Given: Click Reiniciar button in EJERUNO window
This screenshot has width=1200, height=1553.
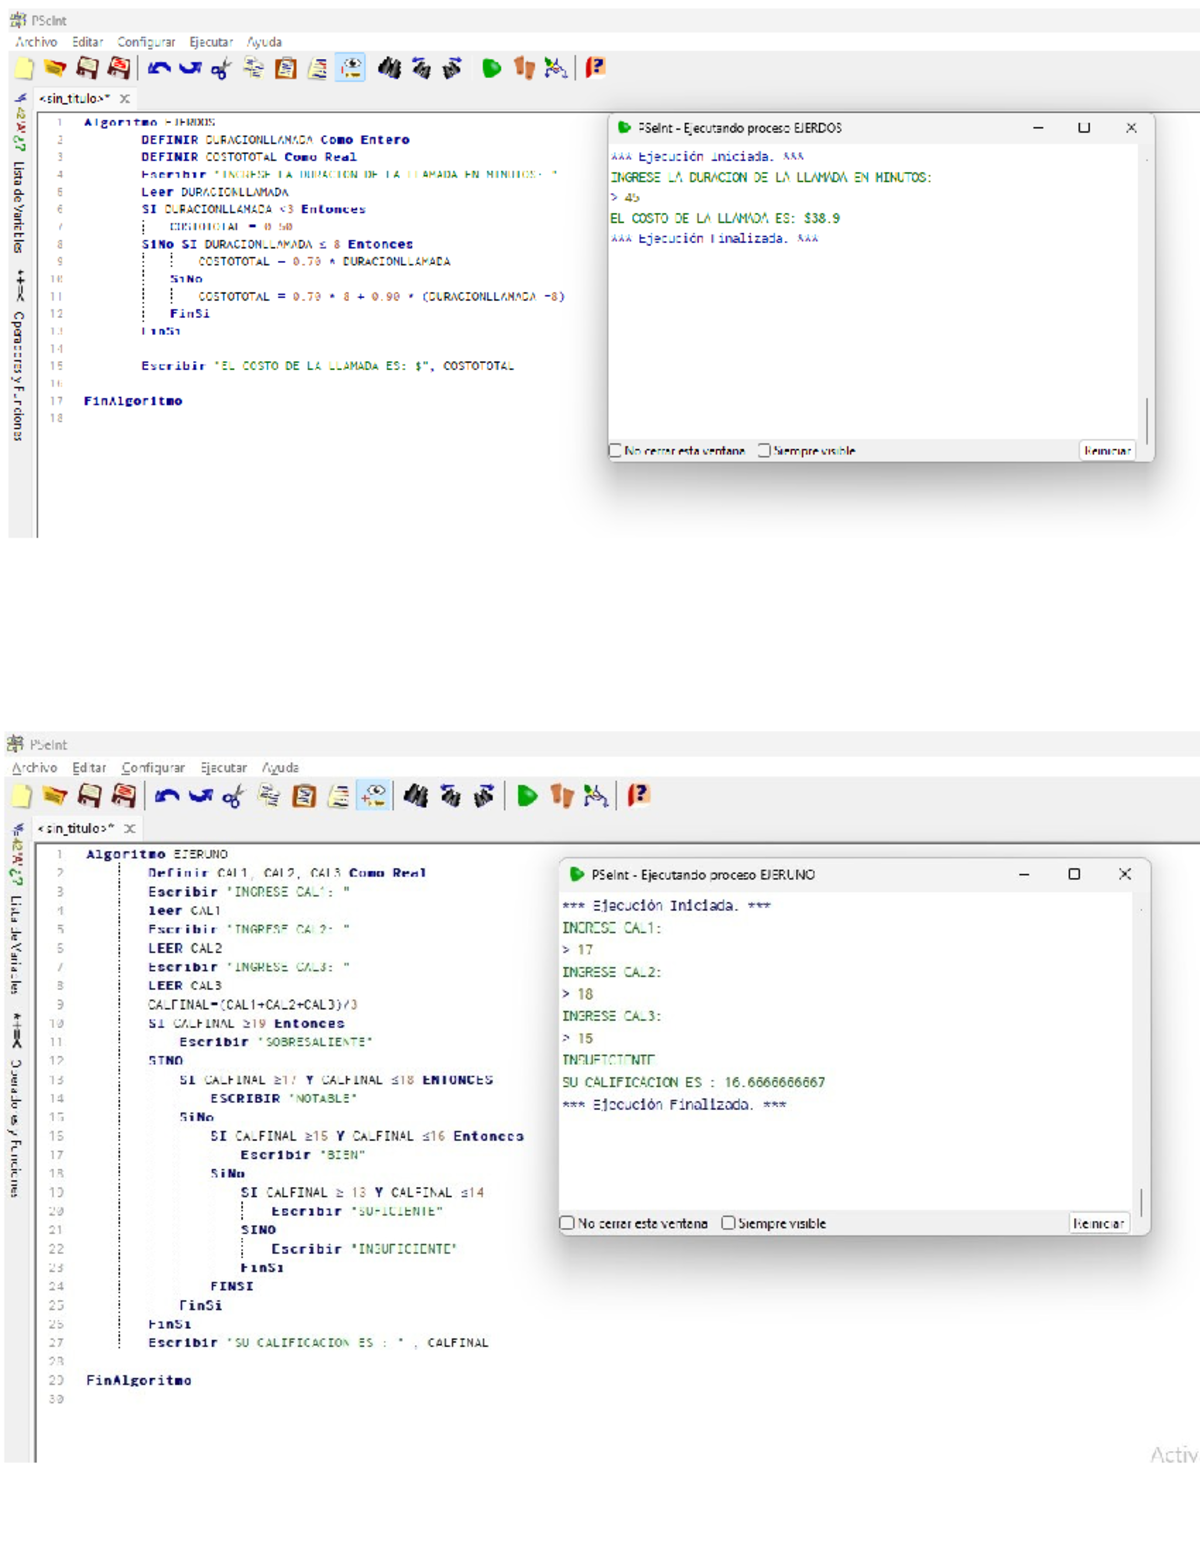Looking at the screenshot, I should pyautogui.click(x=1098, y=1223).
